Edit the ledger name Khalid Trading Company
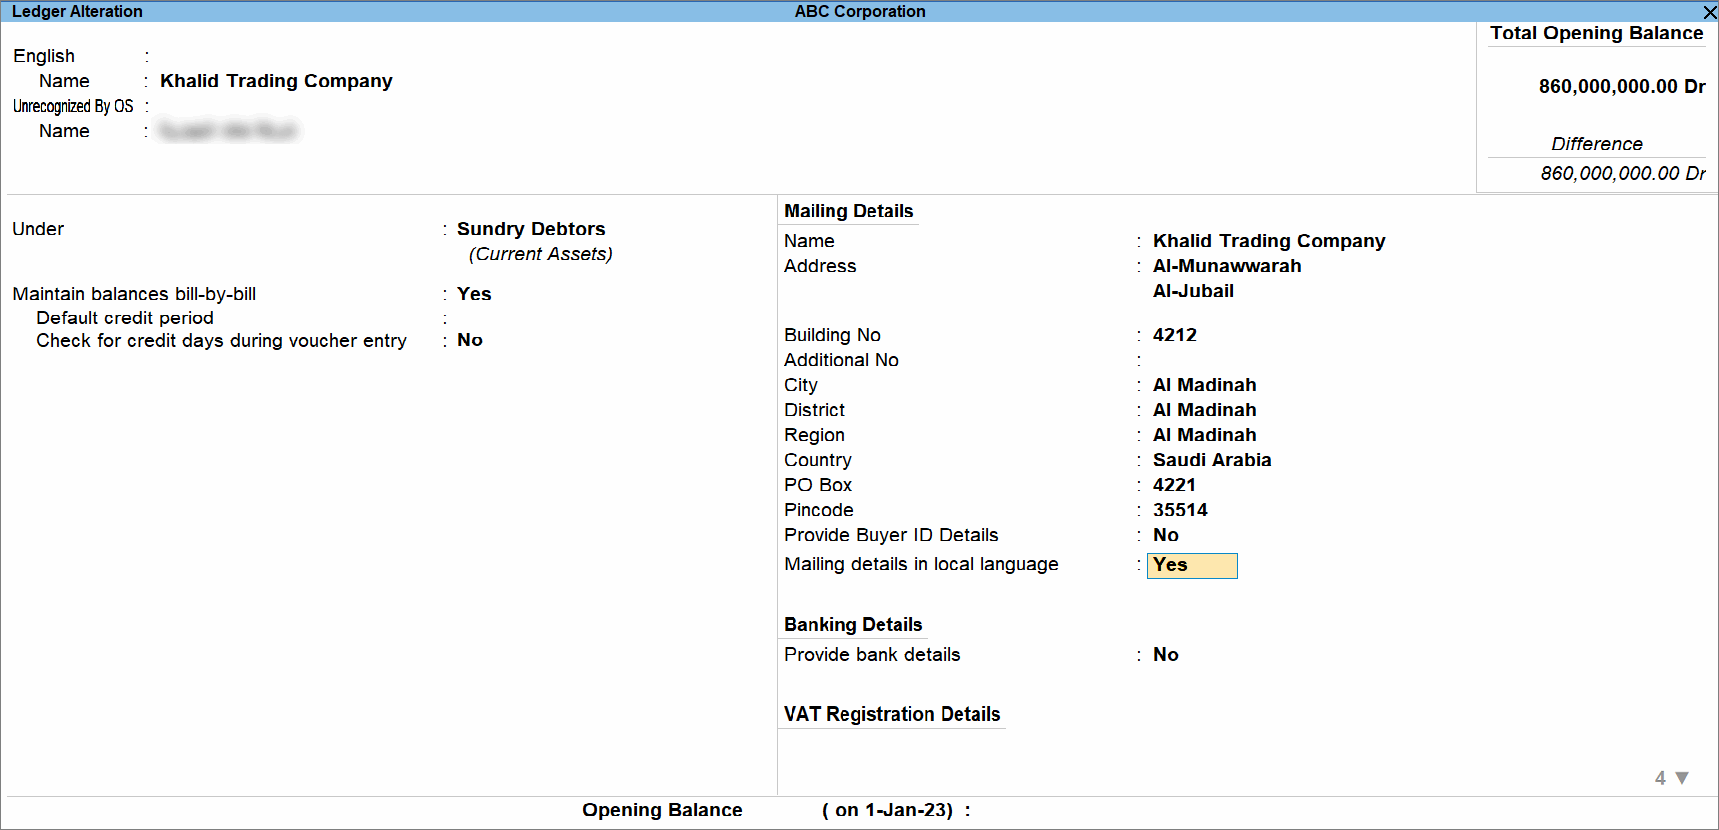 [x=276, y=81]
